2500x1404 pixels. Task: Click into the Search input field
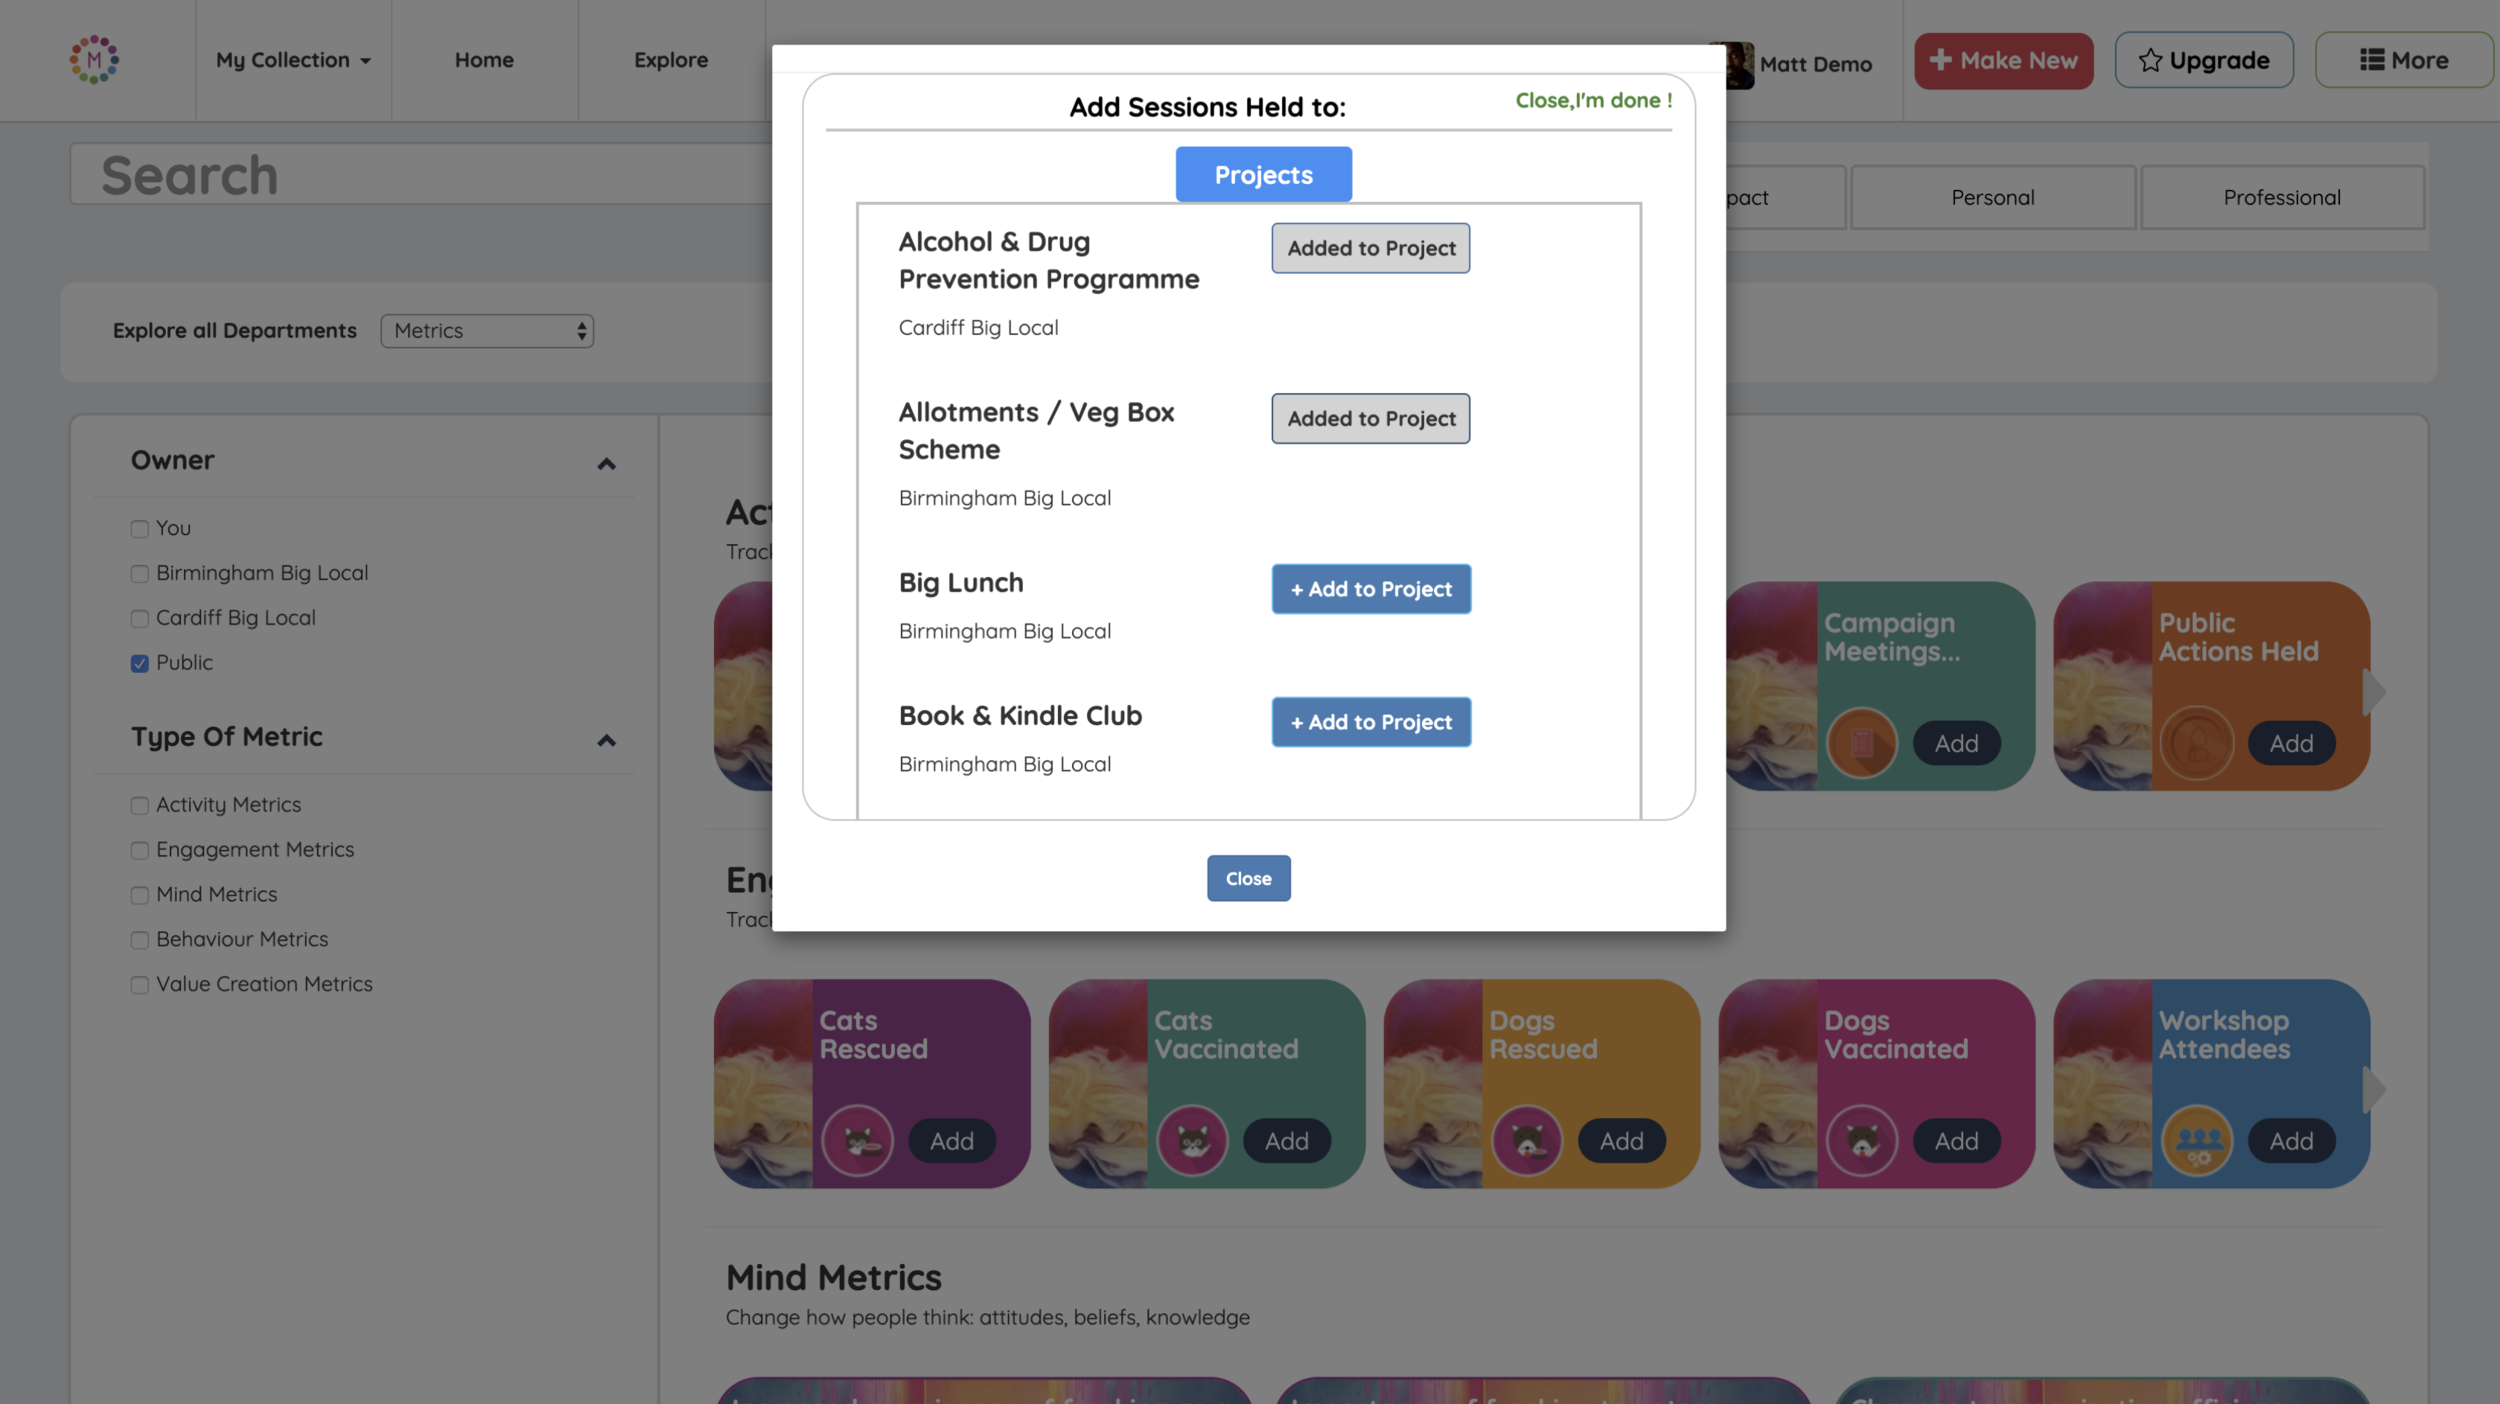(x=420, y=175)
